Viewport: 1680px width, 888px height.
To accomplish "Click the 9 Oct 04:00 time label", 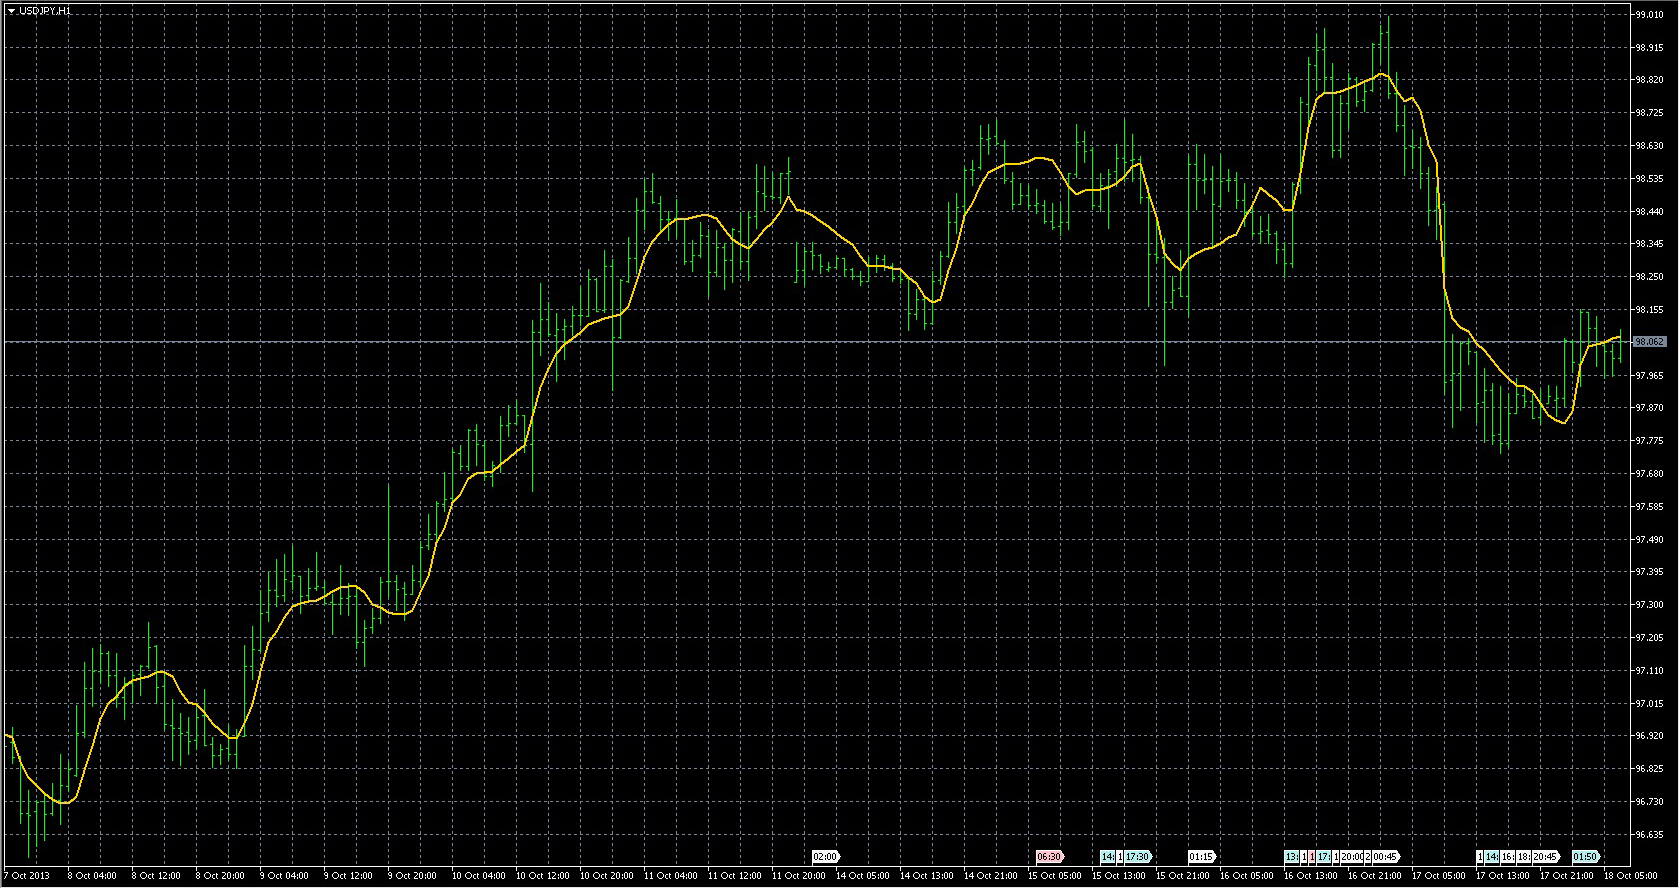I will [284, 876].
